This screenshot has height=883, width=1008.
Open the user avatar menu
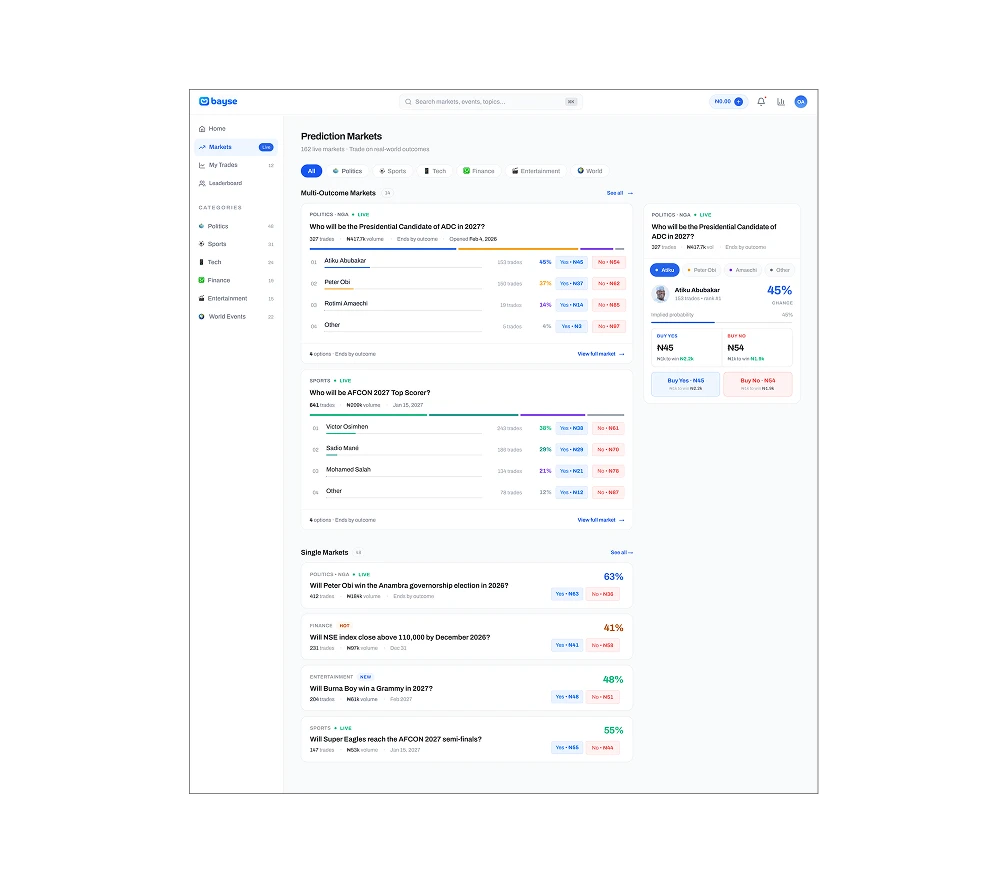800,102
